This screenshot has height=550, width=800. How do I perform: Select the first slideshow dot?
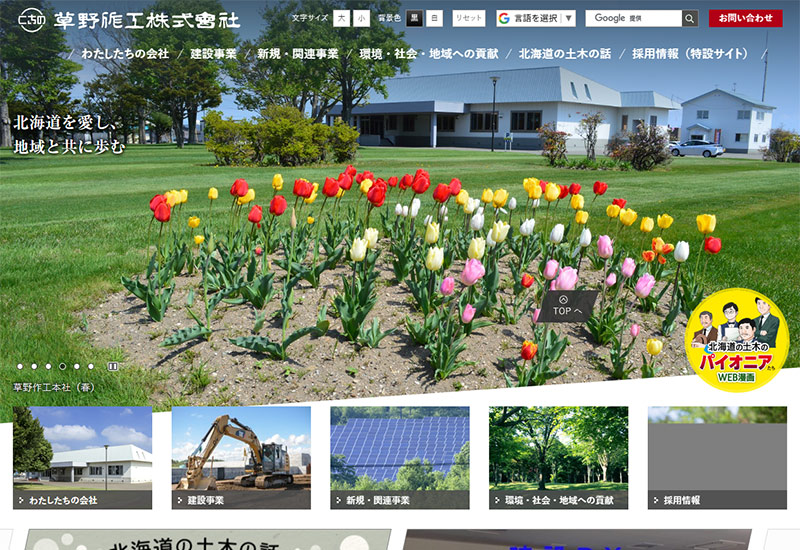click(x=20, y=366)
